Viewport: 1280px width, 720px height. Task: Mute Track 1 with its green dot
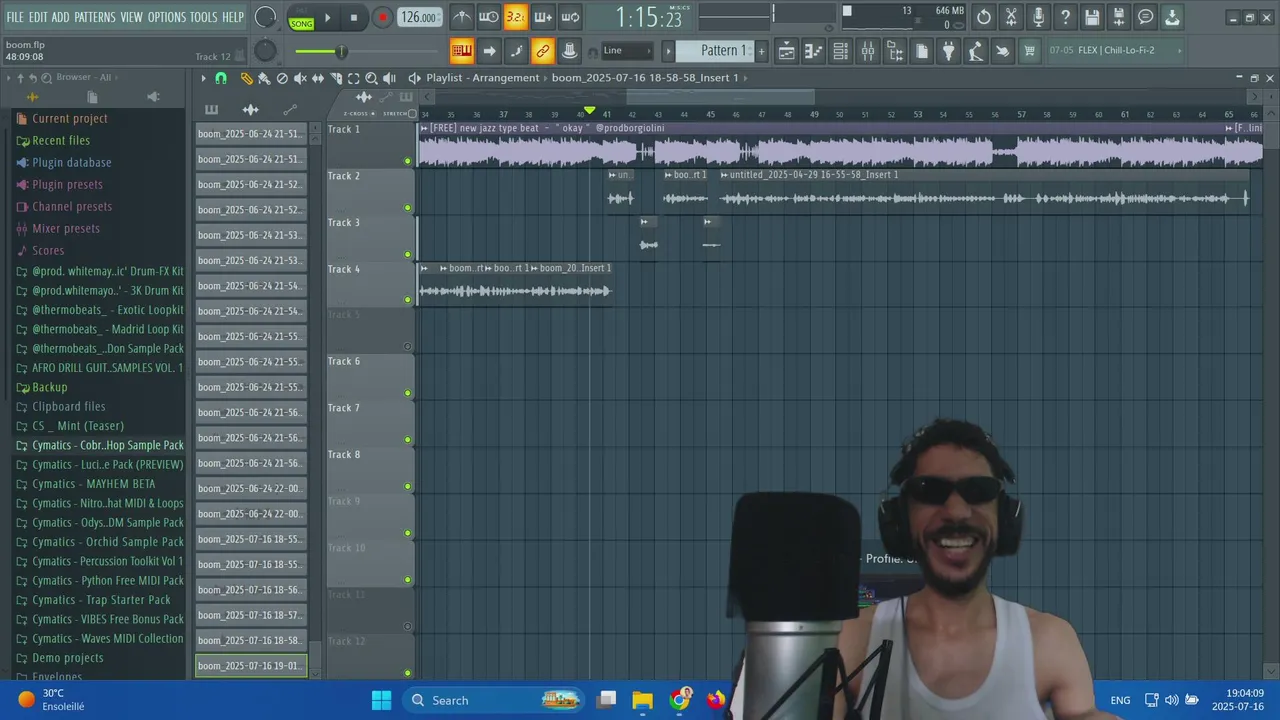pyautogui.click(x=407, y=161)
